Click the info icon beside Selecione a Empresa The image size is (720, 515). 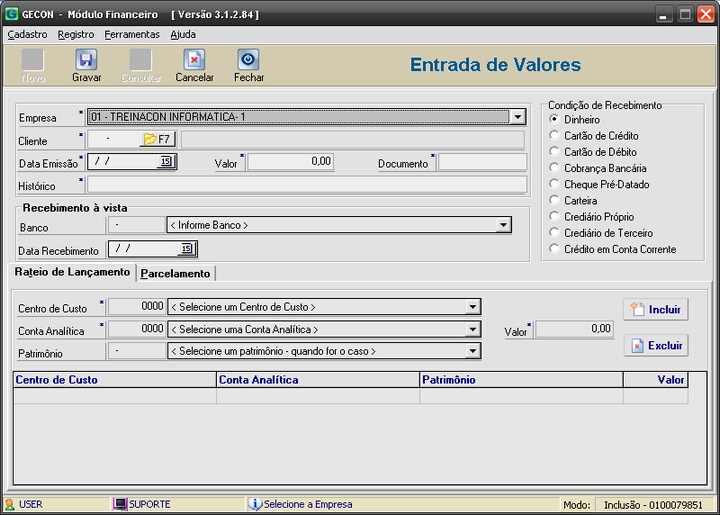click(255, 504)
